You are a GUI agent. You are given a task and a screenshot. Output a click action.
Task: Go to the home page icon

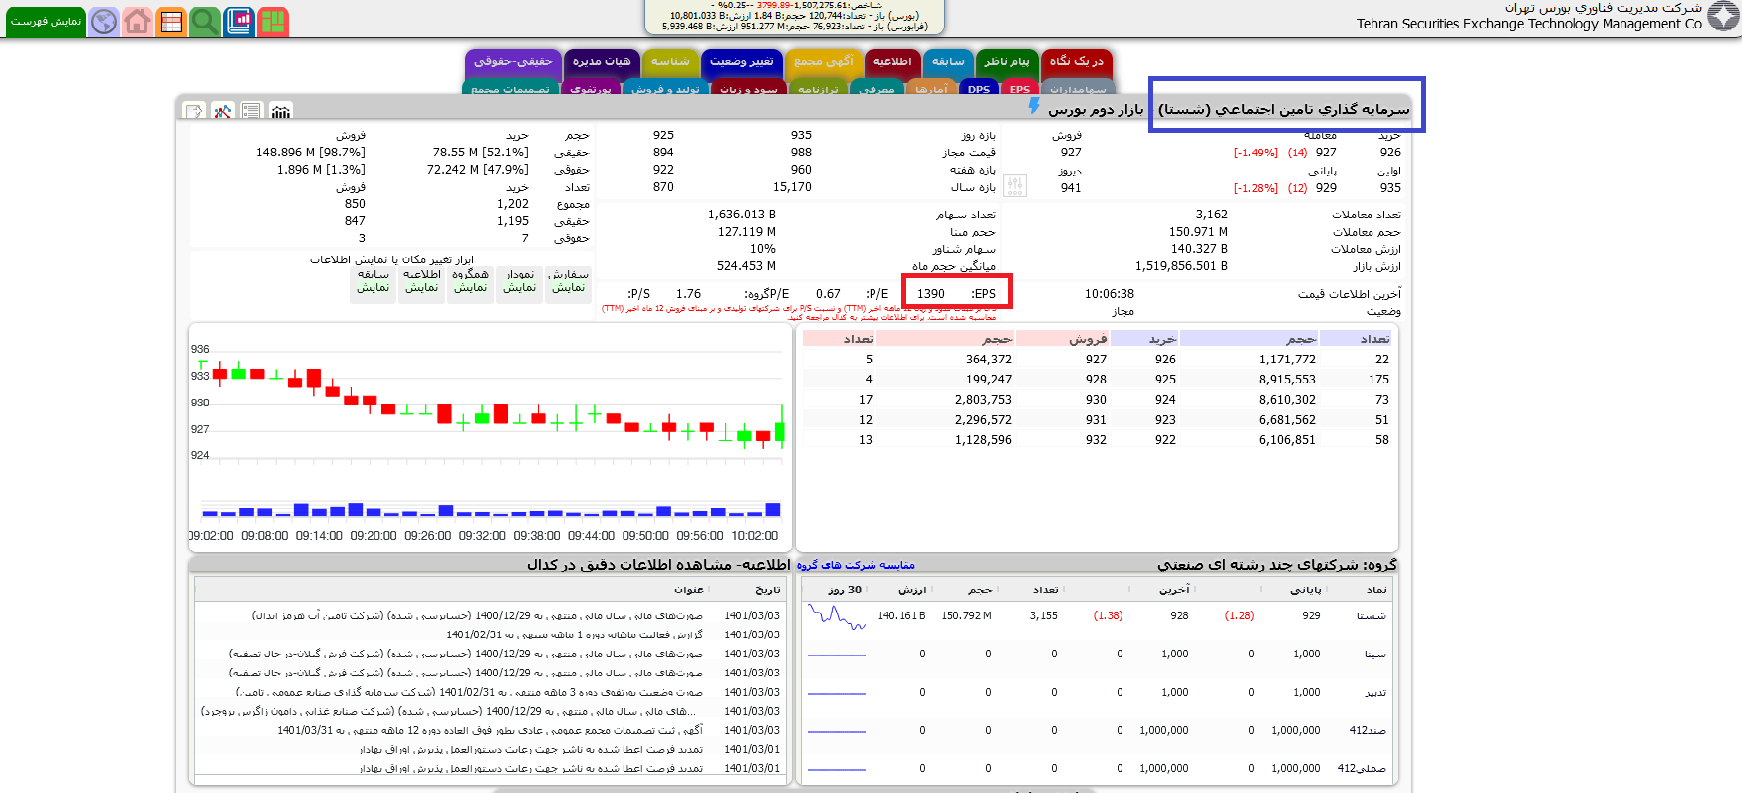(138, 21)
